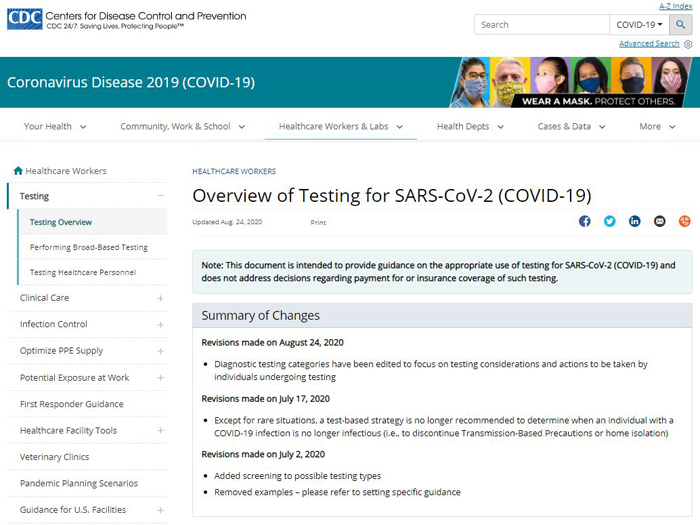Image resolution: width=700 pixels, height=525 pixels.
Task: Click the magnifying glass search button
Action: point(680,25)
